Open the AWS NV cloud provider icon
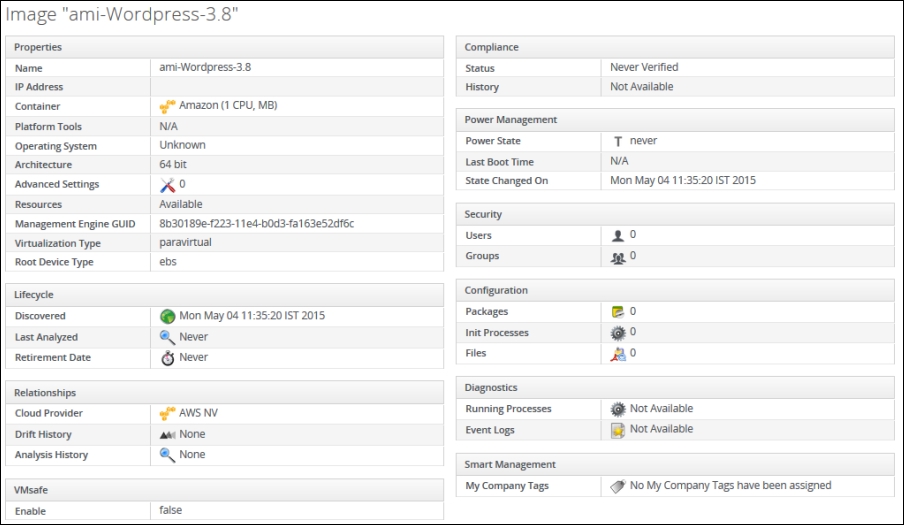 point(167,413)
